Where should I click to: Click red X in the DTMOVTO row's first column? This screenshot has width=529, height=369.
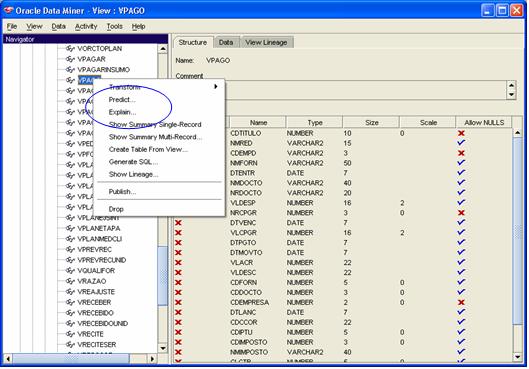pyautogui.click(x=178, y=253)
